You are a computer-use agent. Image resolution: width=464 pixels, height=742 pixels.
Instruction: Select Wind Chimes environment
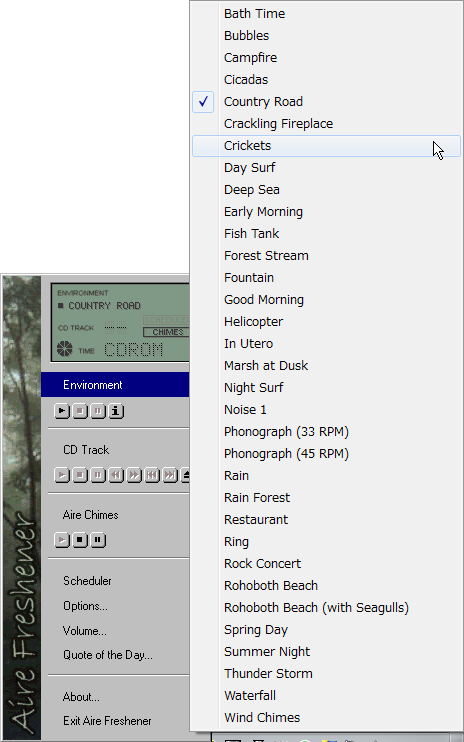tap(326, 718)
